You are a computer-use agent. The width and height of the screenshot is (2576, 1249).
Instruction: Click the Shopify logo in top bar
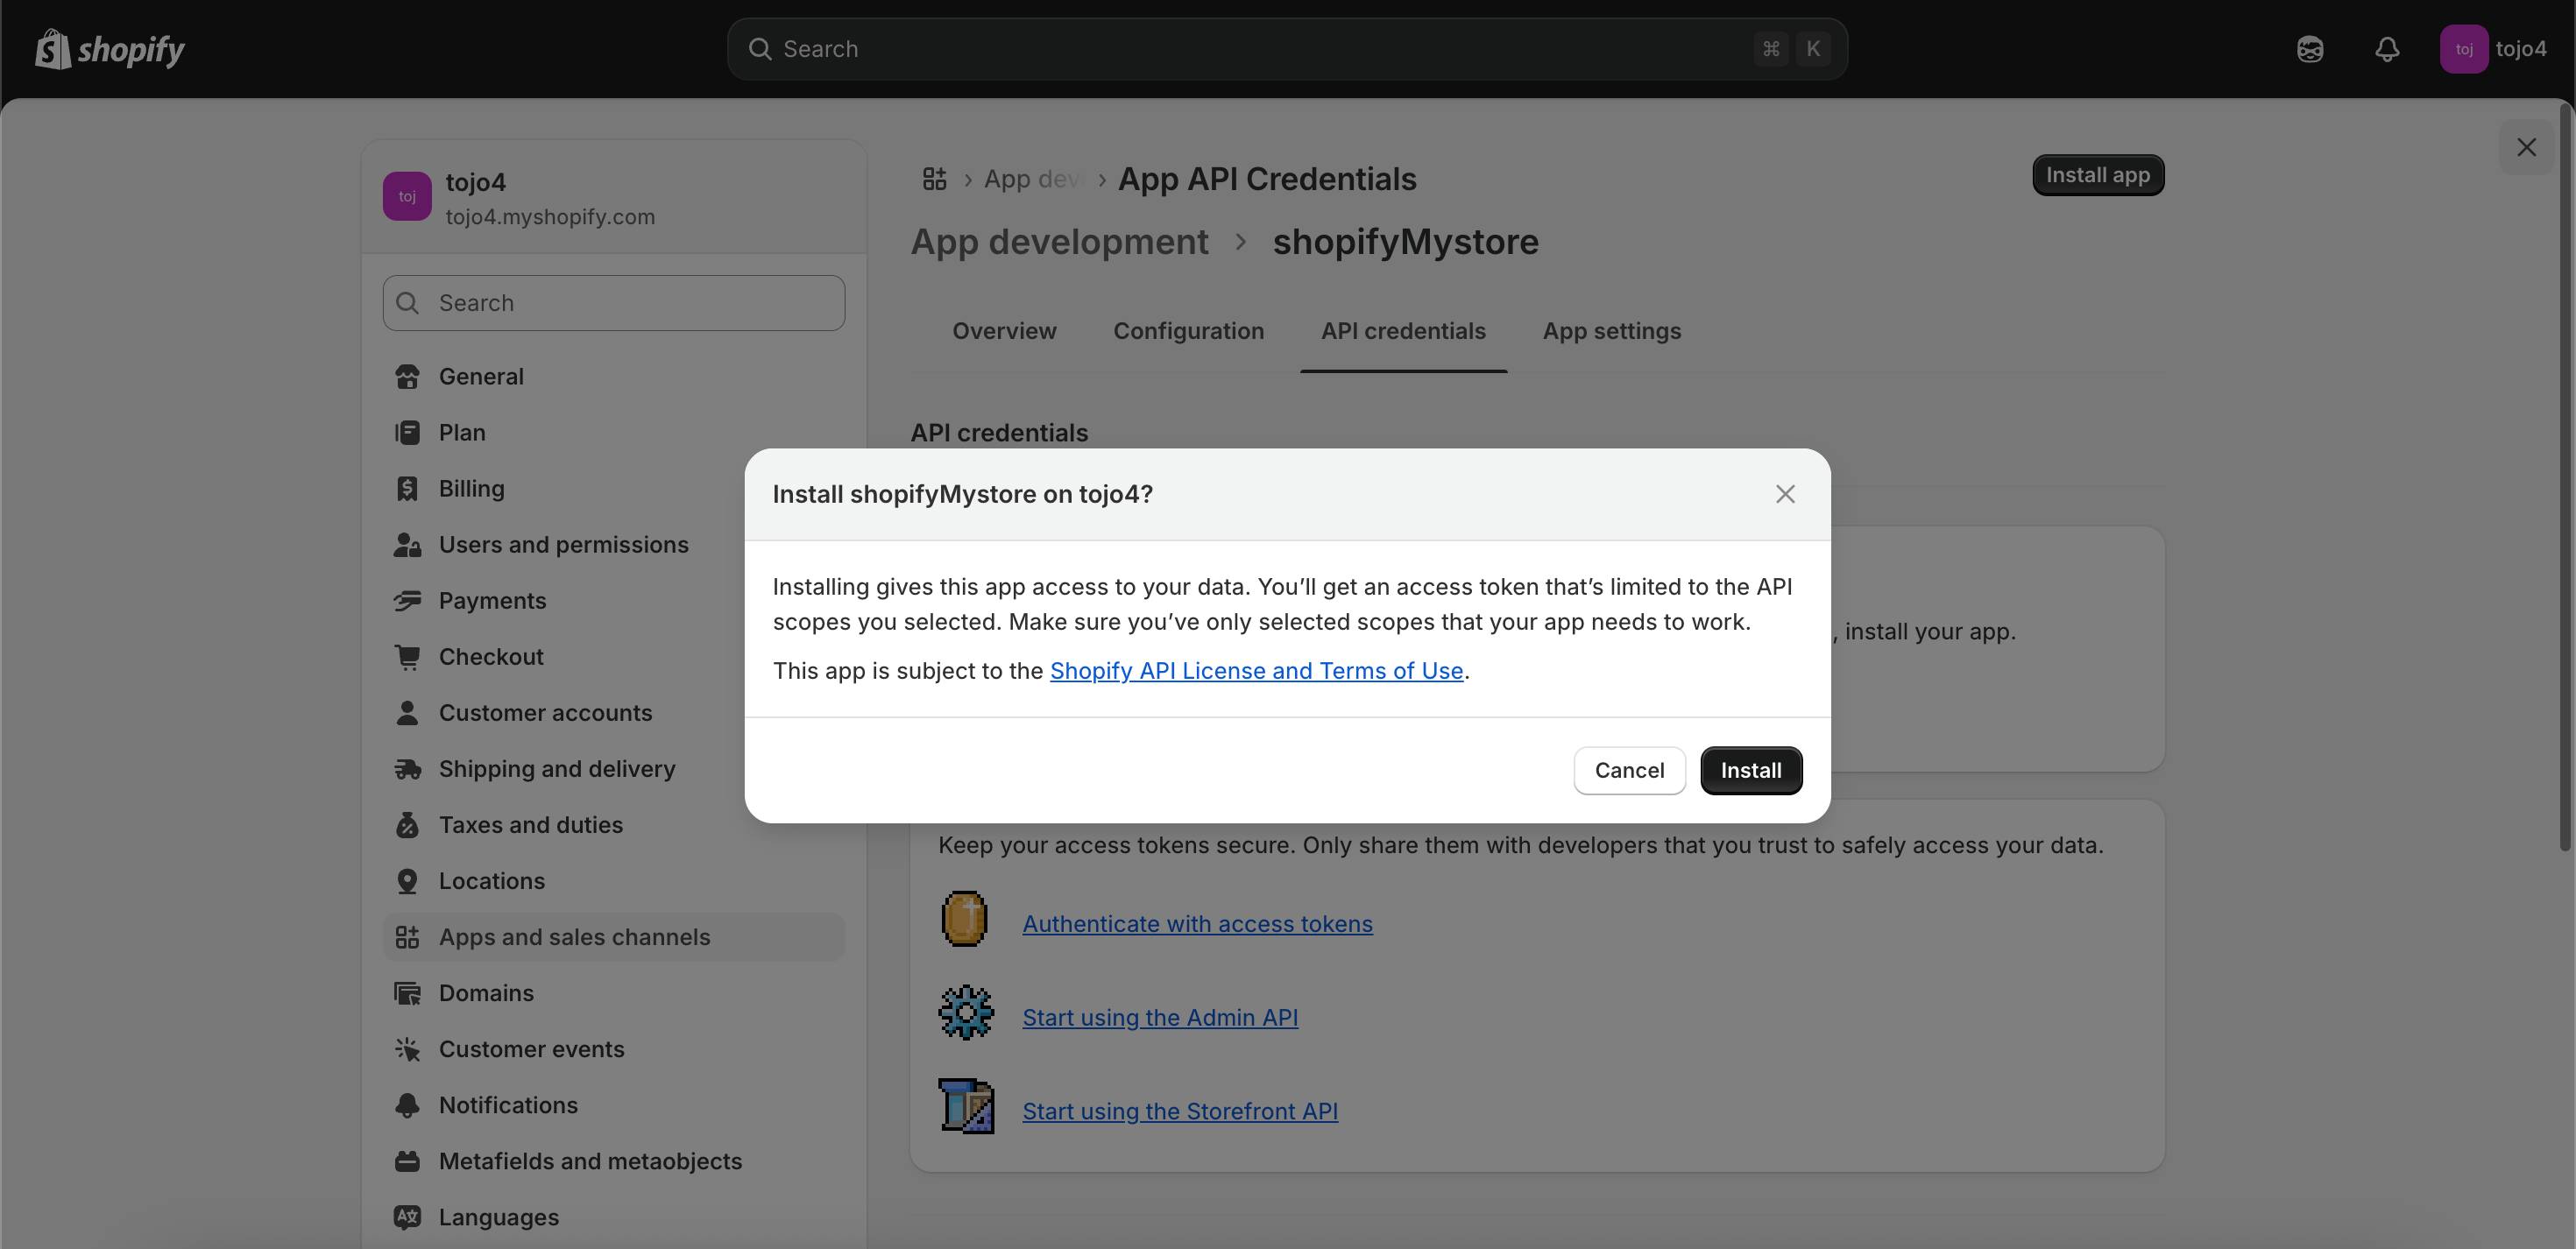click(x=110, y=49)
